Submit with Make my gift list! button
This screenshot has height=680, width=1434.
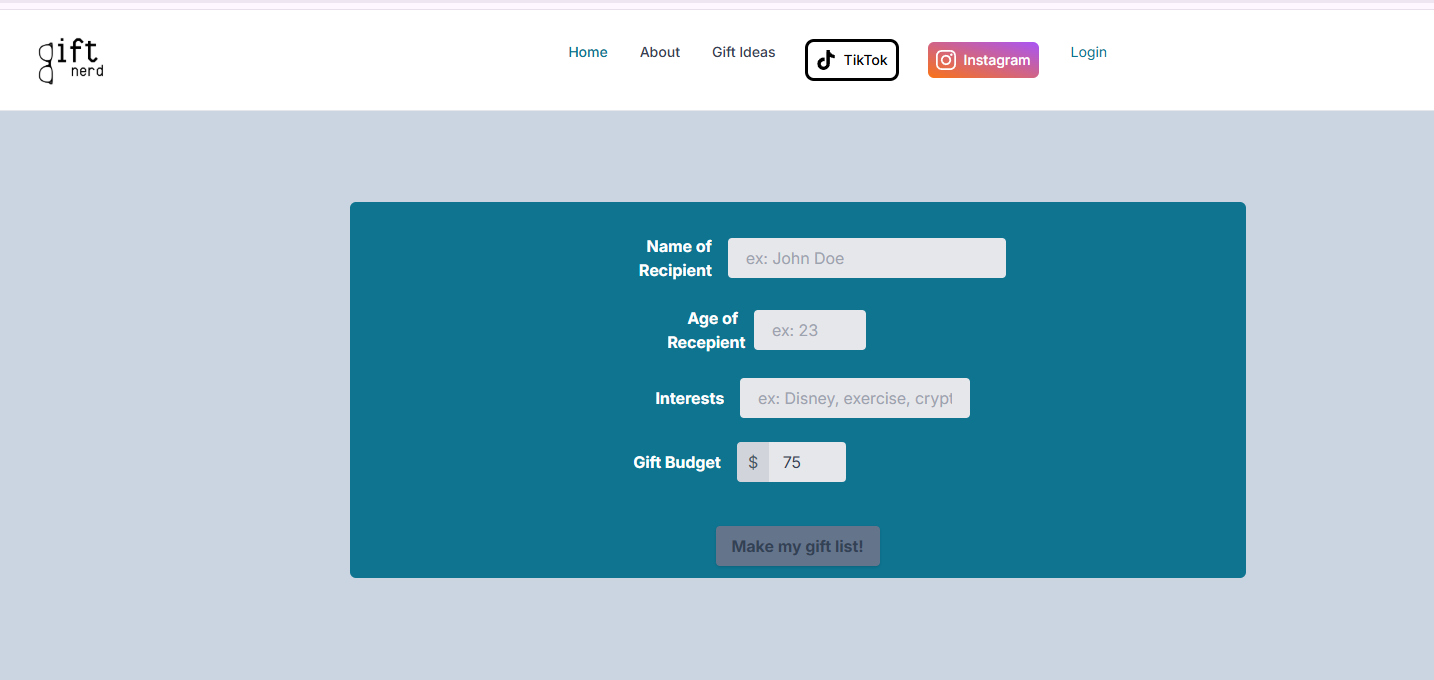[x=797, y=546]
